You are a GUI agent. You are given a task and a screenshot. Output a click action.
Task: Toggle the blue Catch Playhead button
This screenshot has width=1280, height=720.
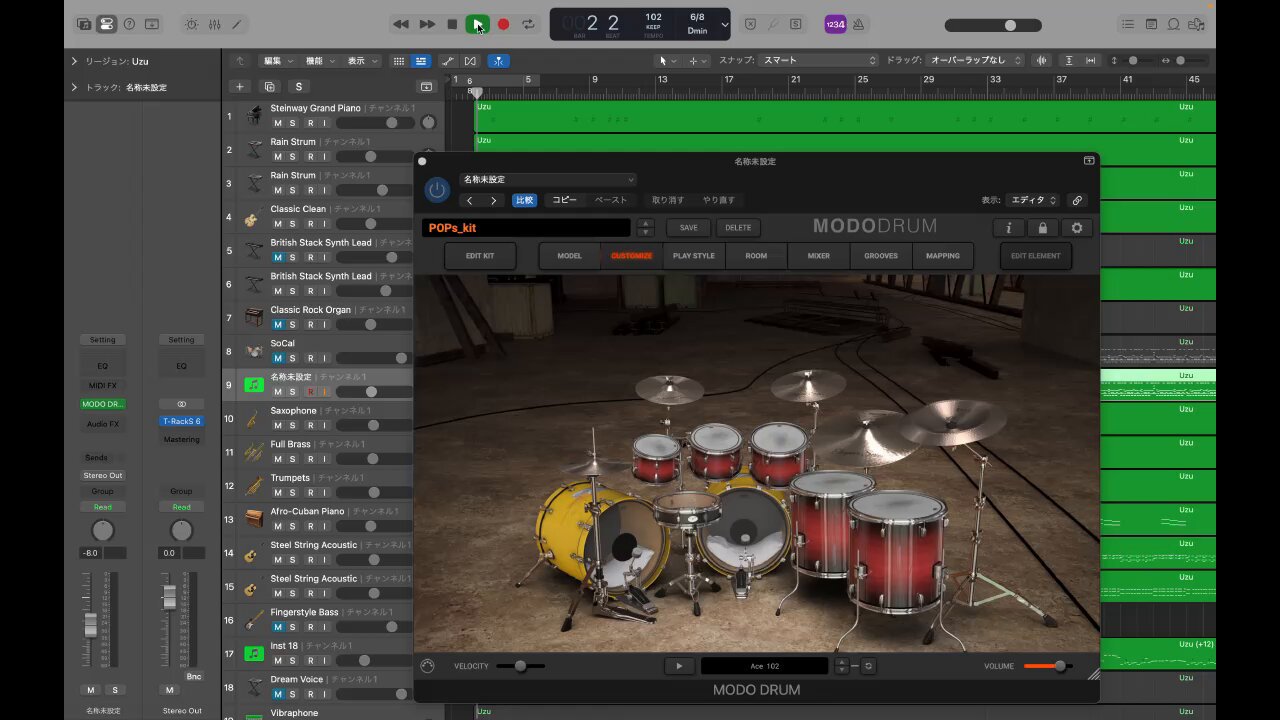(x=498, y=61)
